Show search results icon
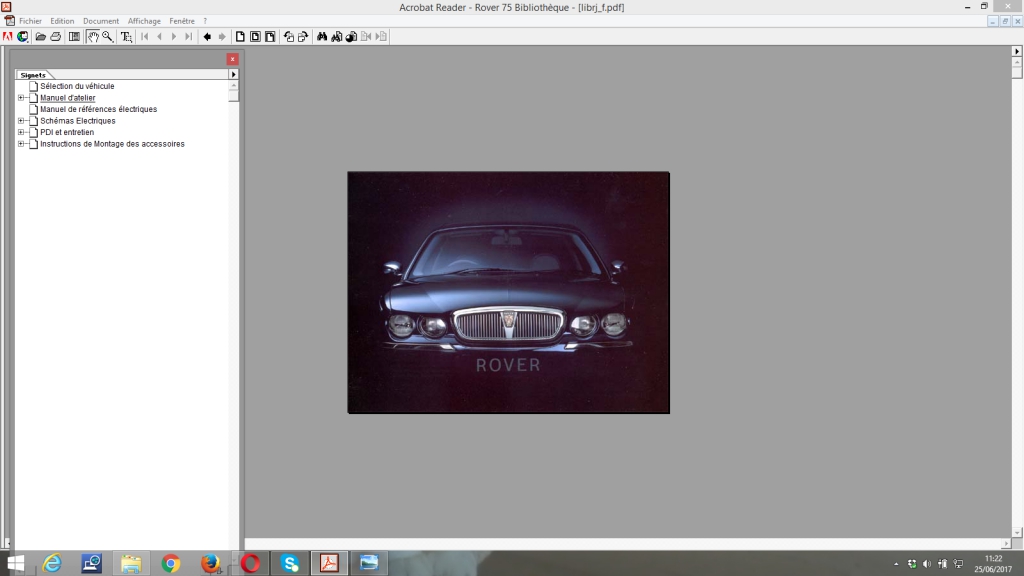This screenshot has height=576, width=1024. pyautogui.click(x=351, y=37)
